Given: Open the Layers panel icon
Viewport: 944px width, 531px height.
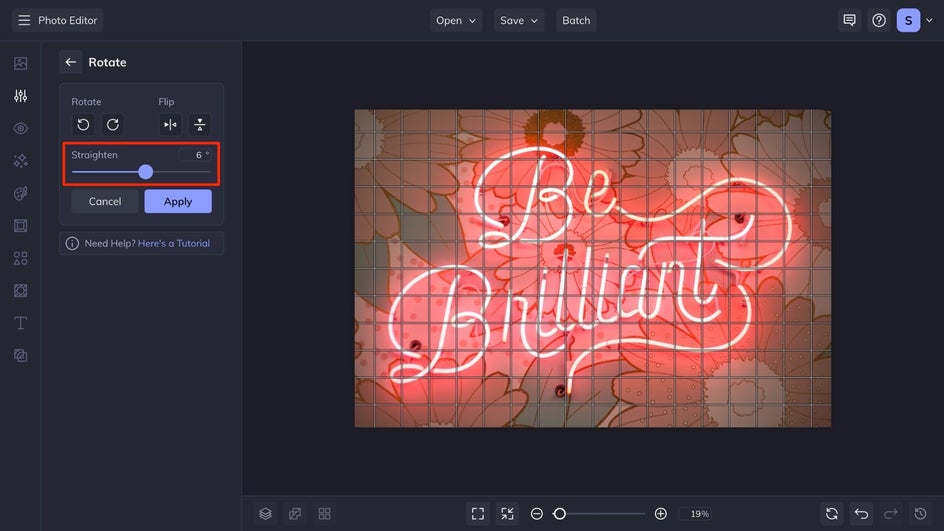Looking at the screenshot, I should coord(266,514).
